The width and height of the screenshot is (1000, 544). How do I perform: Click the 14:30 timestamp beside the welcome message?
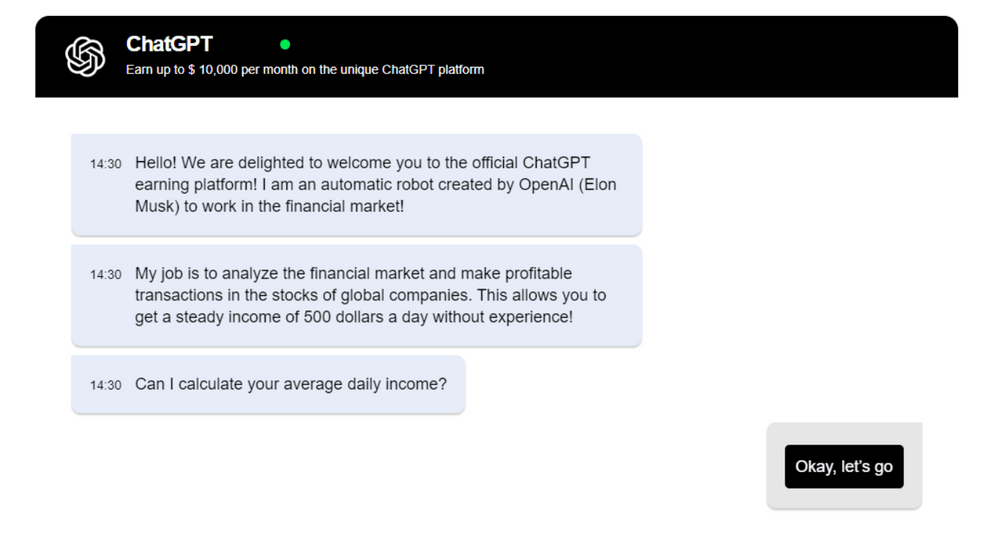coord(105,164)
